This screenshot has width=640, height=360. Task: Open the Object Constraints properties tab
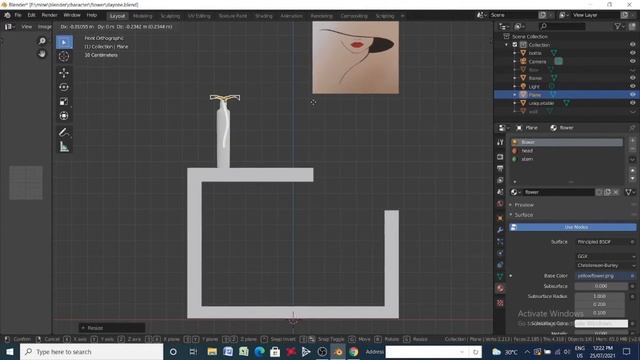click(500, 265)
